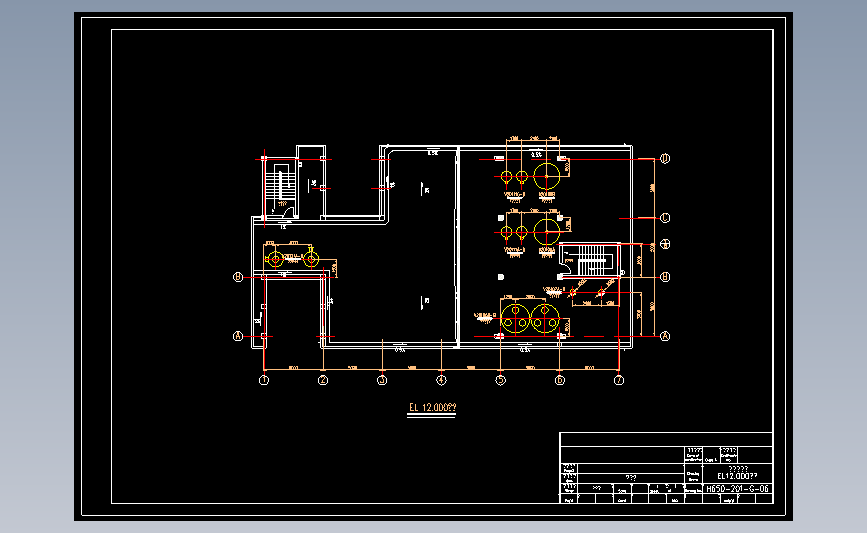Pick grid bubble C on the right side
The image size is (867, 533).
(x=665, y=218)
